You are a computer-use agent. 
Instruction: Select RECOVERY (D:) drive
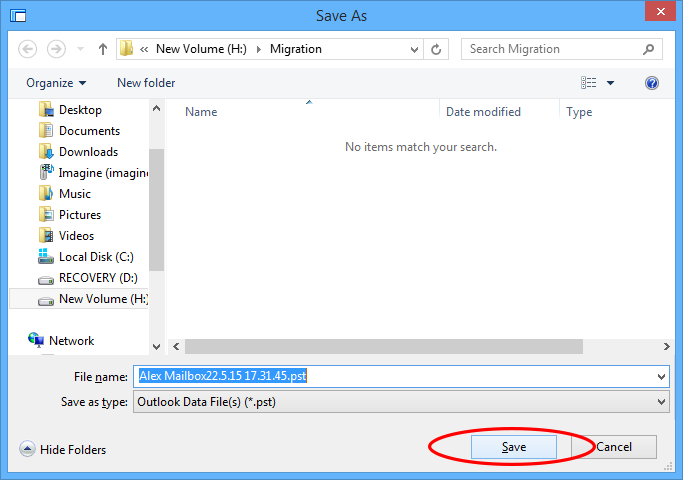(x=98, y=278)
